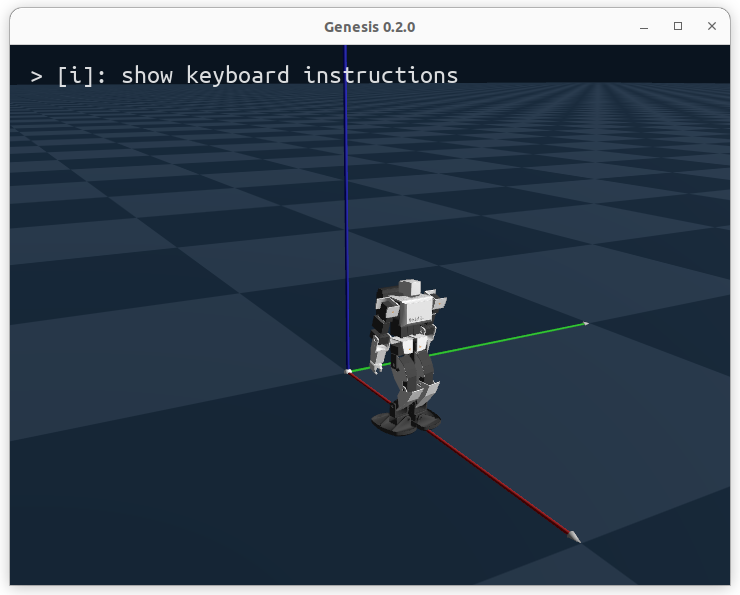Maximize the Genesis 0.2.0 window

678,26
